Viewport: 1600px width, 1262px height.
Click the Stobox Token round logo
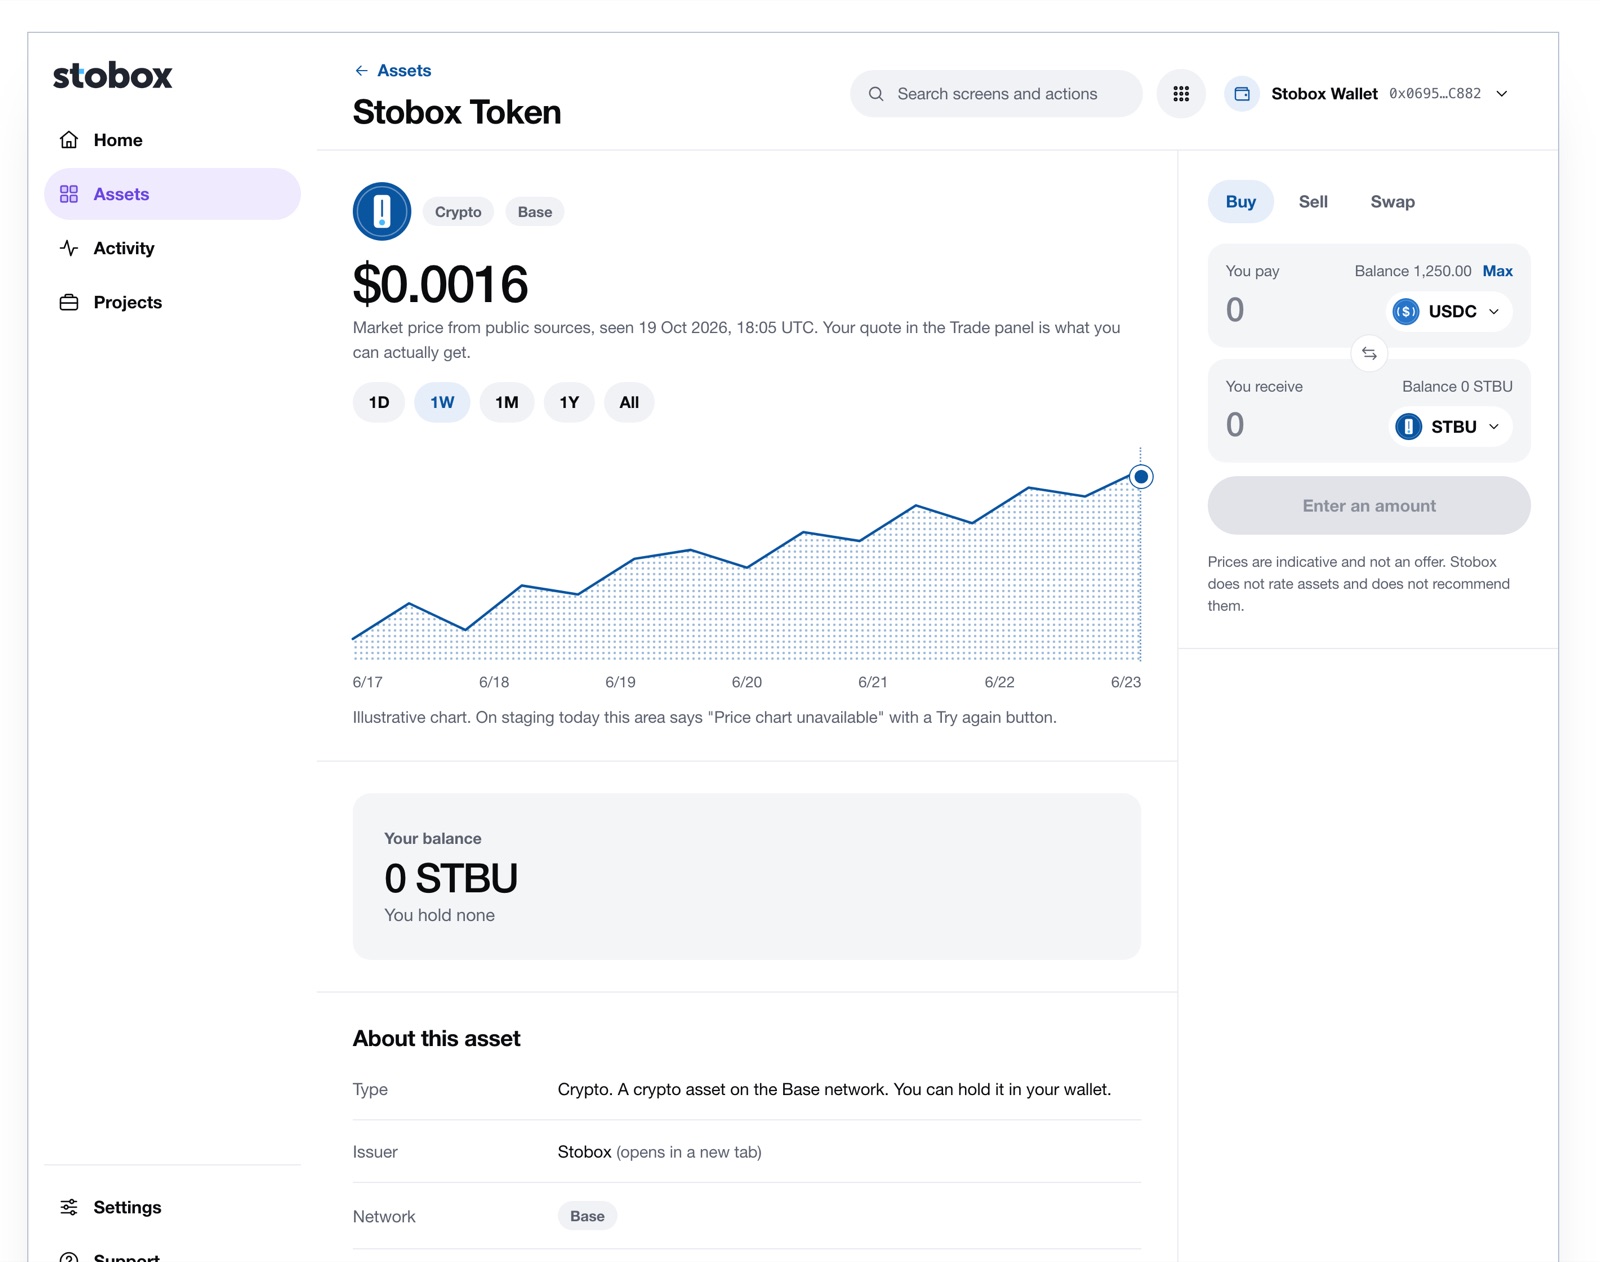(382, 211)
